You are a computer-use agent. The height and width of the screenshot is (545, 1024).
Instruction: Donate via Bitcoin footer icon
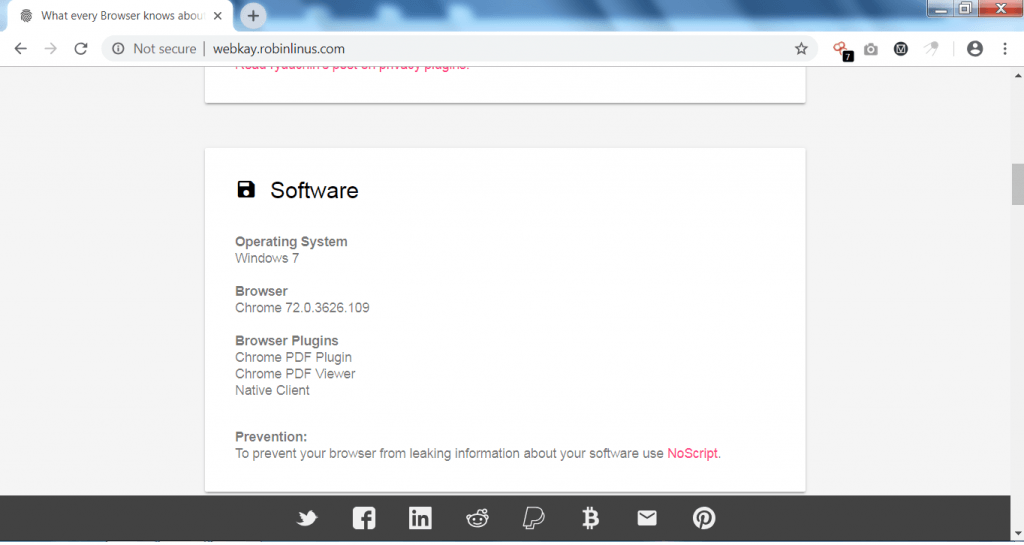[590, 518]
